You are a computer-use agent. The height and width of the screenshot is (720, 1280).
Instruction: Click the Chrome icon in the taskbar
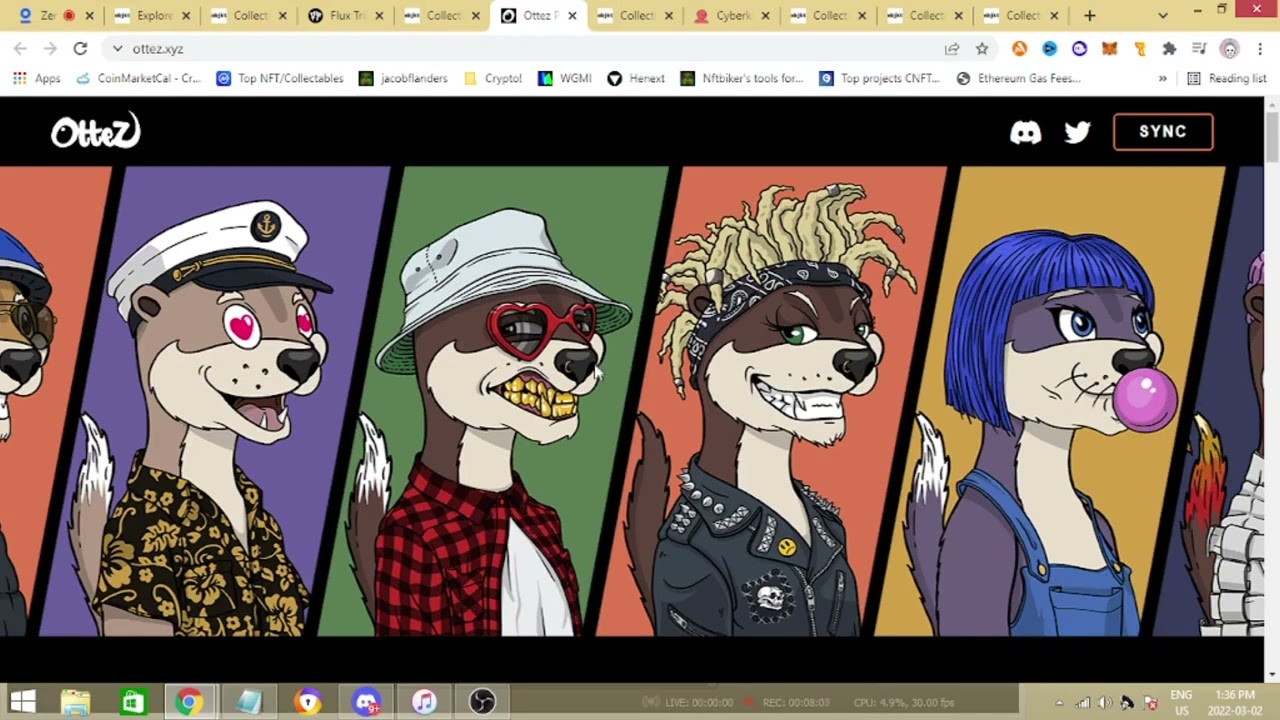[189, 702]
